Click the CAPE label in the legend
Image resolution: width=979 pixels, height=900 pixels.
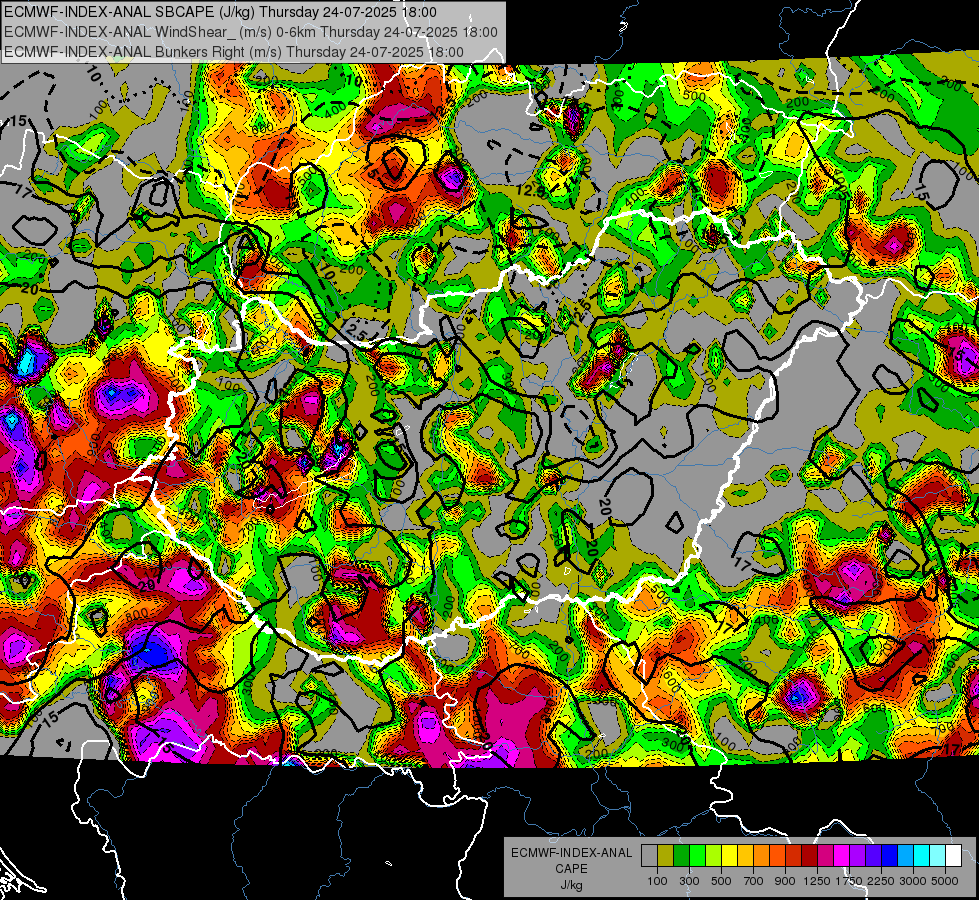click(x=571, y=869)
